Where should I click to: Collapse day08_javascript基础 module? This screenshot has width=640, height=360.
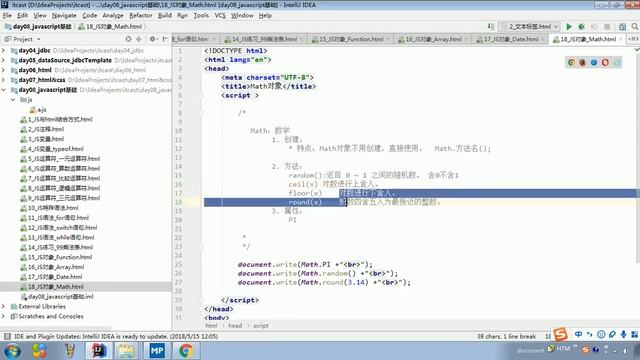pyautogui.click(x=4, y=90)
